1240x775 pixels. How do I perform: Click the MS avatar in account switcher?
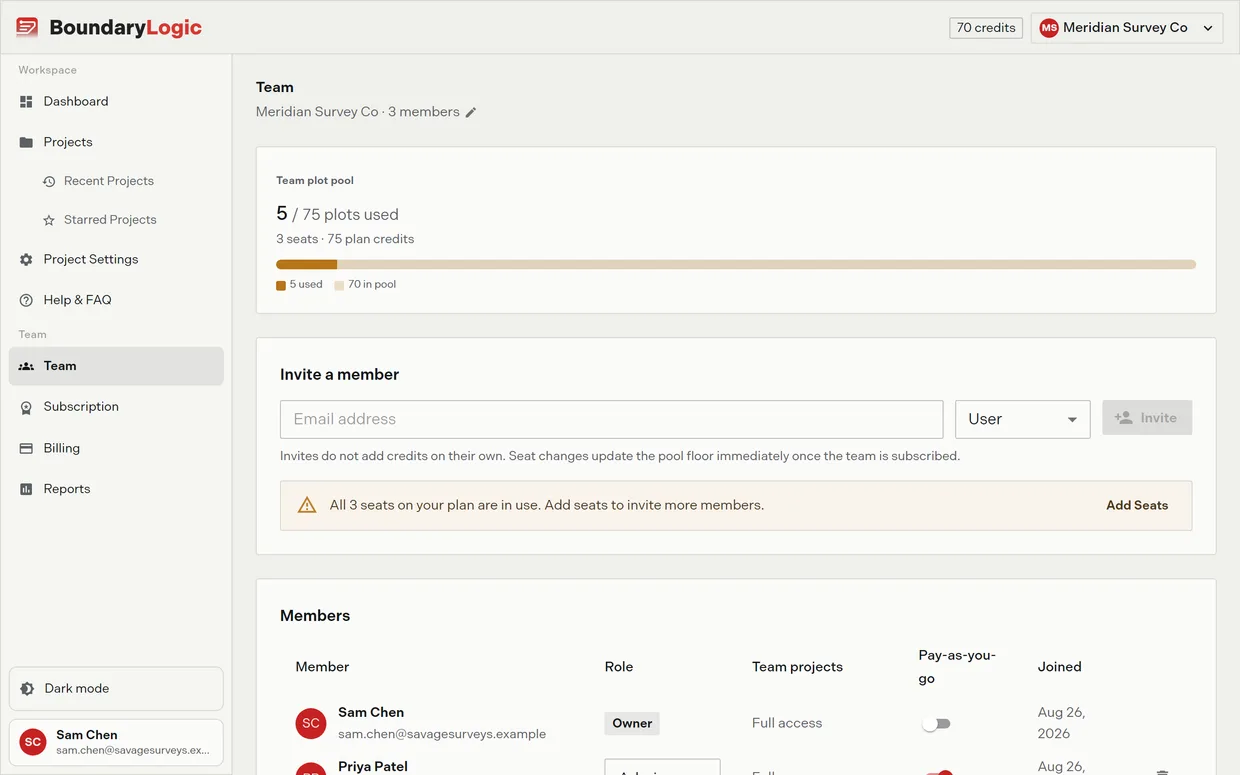pos(1049,28)
